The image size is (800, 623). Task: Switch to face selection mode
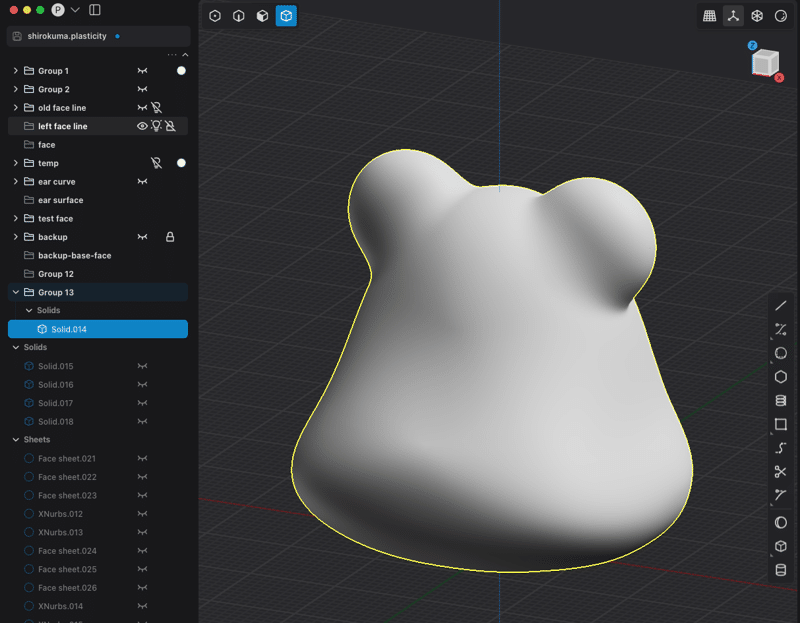pyautogui.click(x=262, y=16)
